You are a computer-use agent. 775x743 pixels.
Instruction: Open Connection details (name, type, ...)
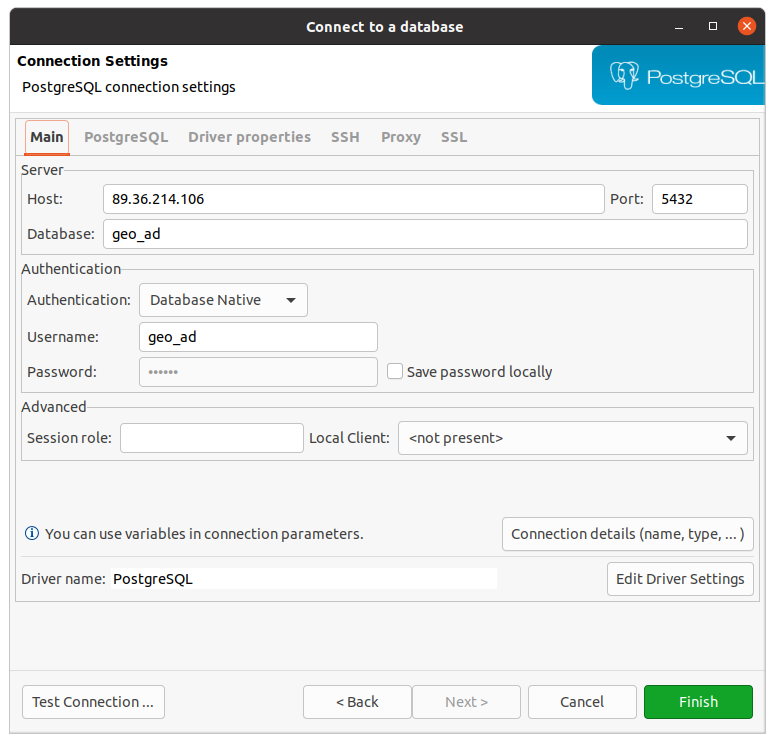tap(627, 534)
